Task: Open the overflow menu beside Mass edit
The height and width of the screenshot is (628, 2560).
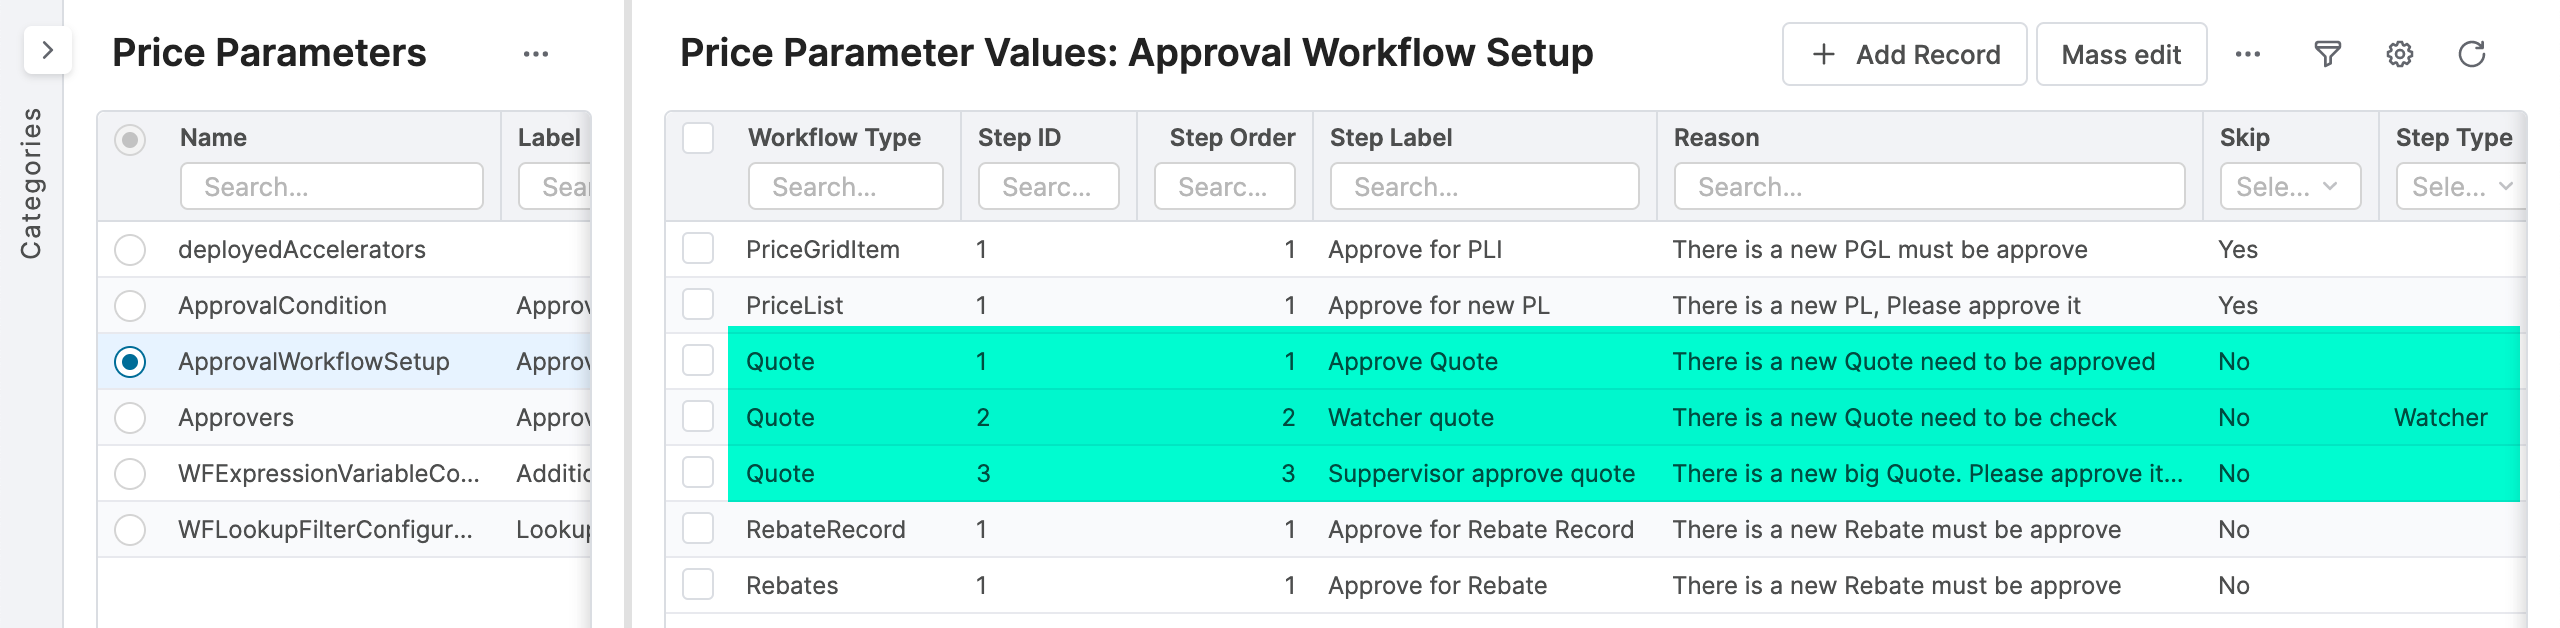Action: (x=2248, y=55)
